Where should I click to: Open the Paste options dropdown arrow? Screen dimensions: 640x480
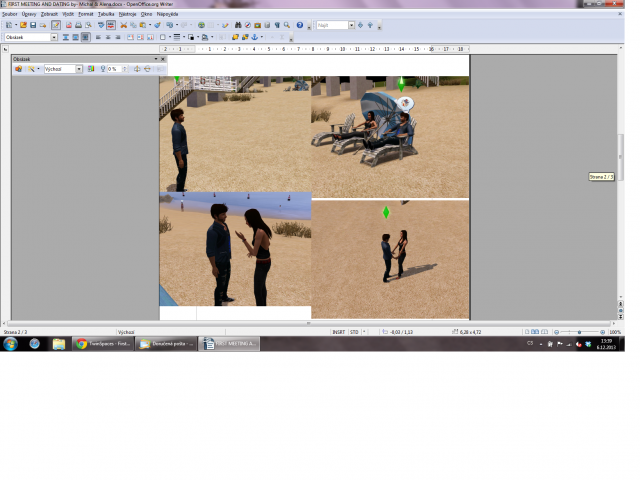click(150, 25)
